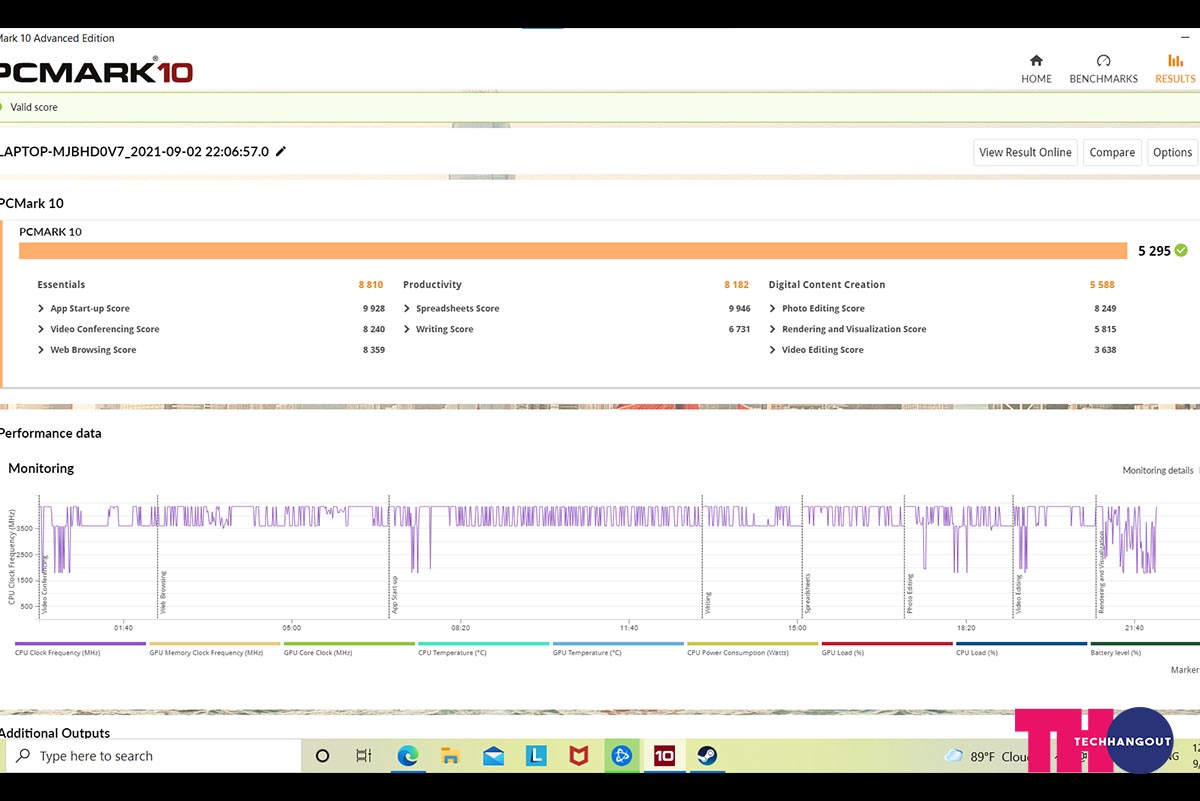The width and height of the screenshot is (1200, 801).
Task: Click the Essentials score 8 810
Action: (x=371, y=285)
